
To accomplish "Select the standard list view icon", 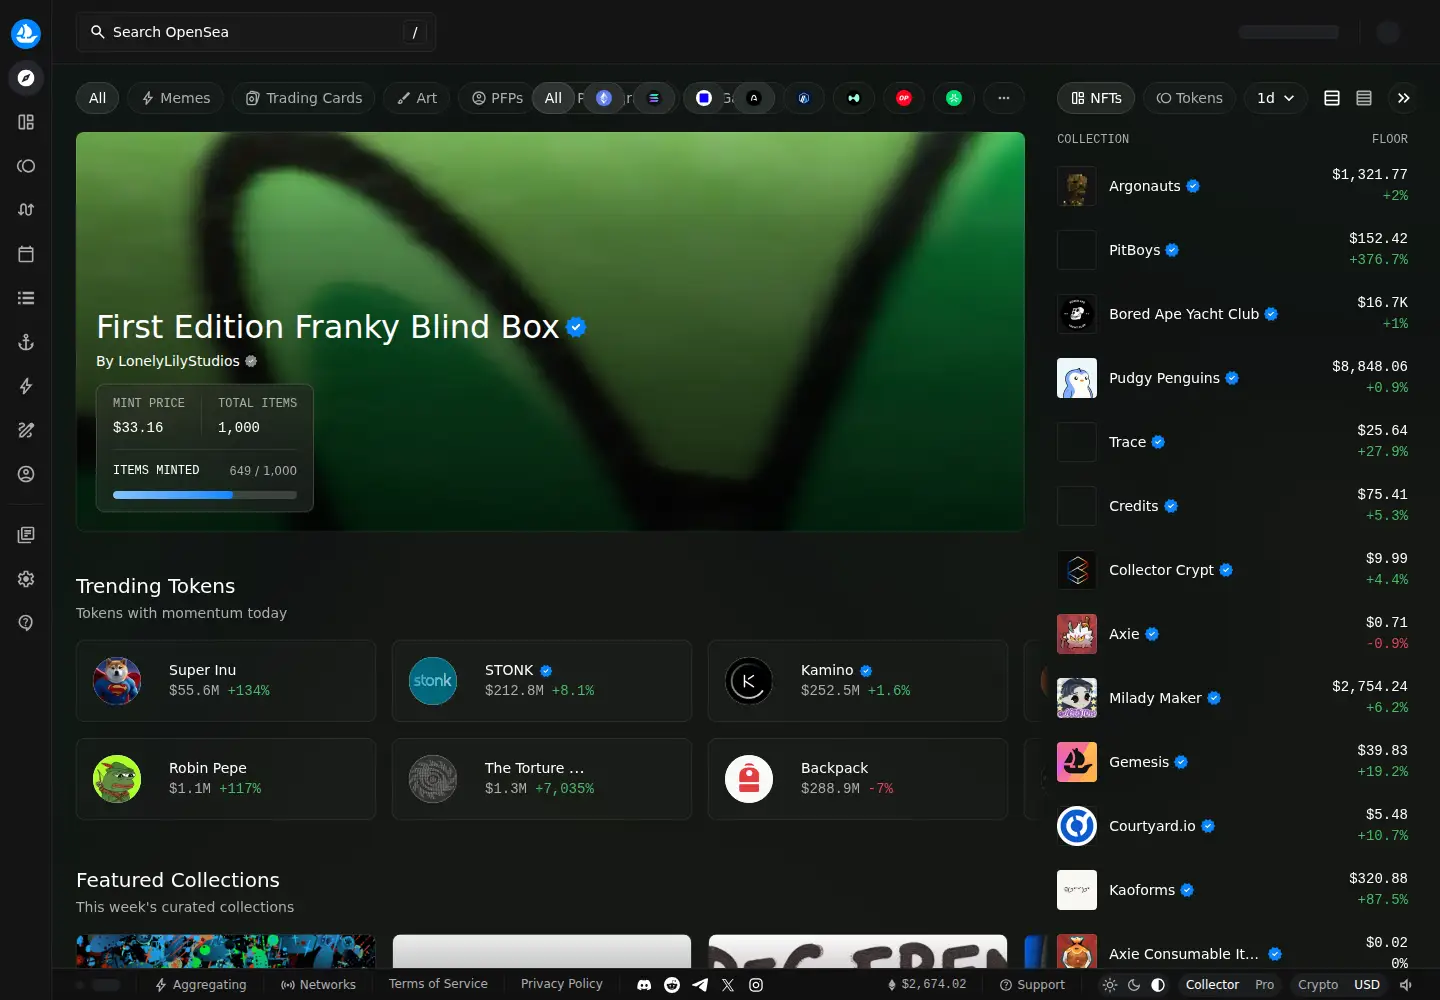I will (1332, 98).
